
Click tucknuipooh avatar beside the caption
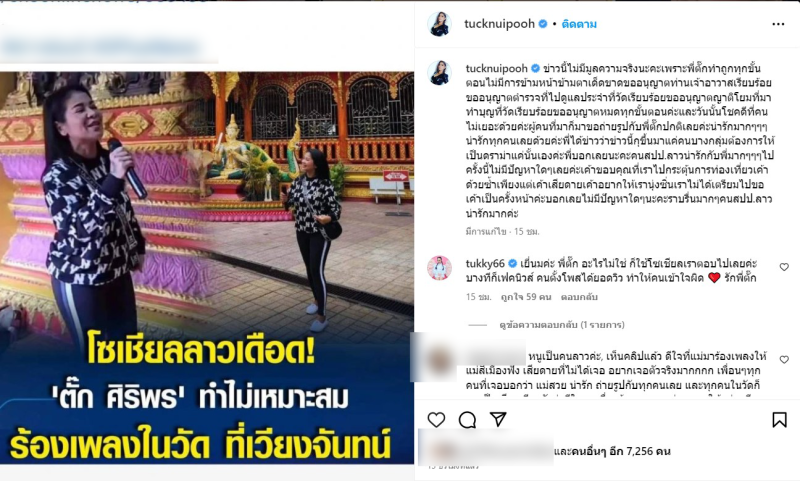click(x=439, y=72)
